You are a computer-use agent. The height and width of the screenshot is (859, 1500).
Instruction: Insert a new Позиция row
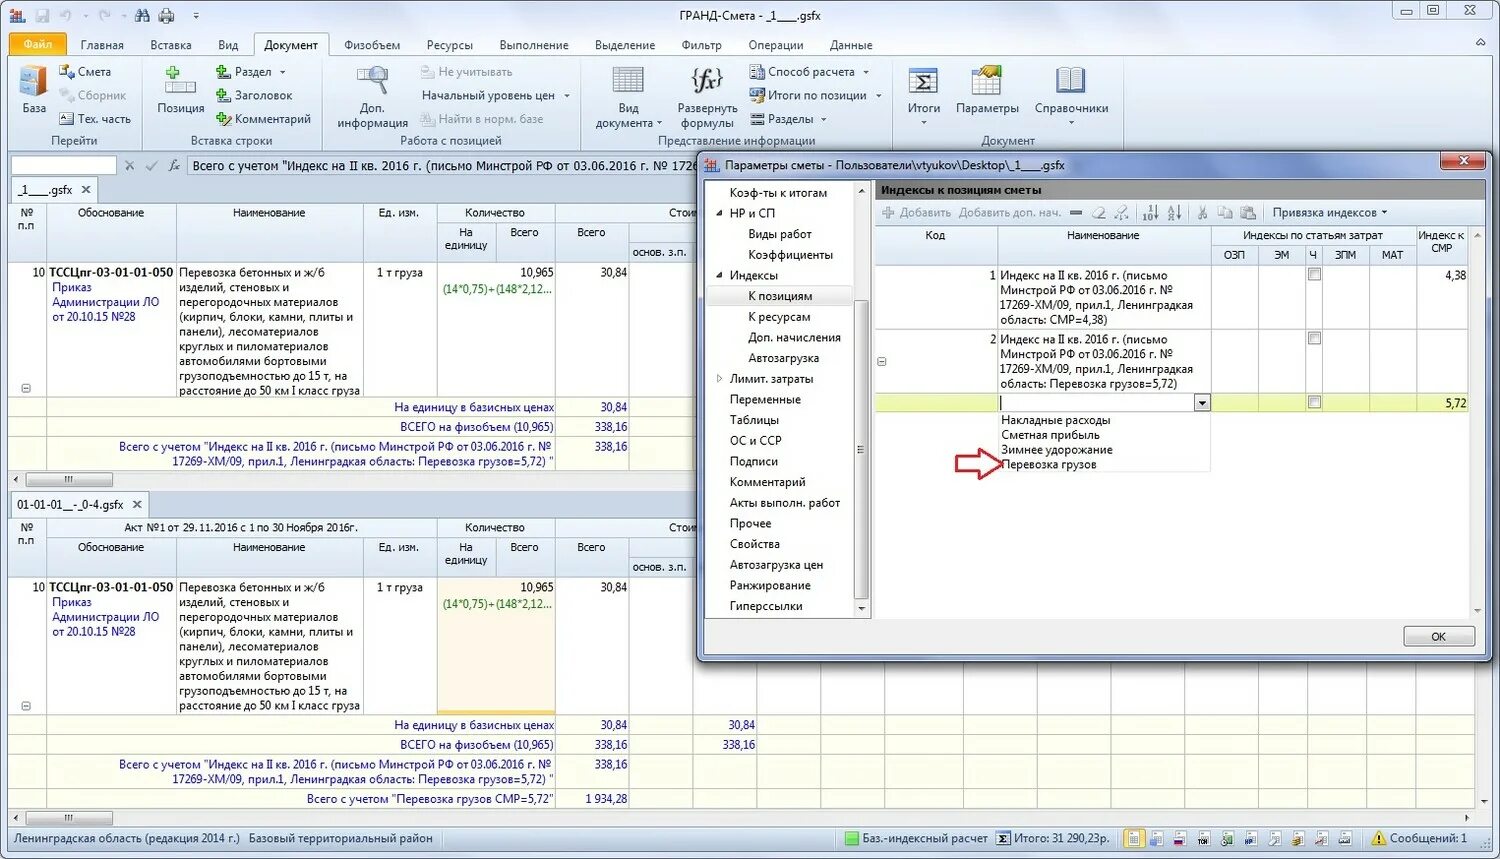180,90
